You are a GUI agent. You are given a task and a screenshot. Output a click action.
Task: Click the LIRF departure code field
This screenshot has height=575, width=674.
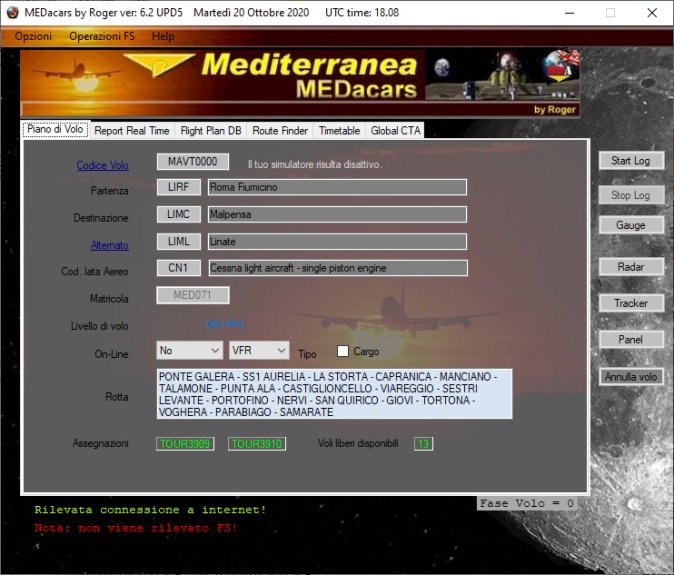click(178, 187)
